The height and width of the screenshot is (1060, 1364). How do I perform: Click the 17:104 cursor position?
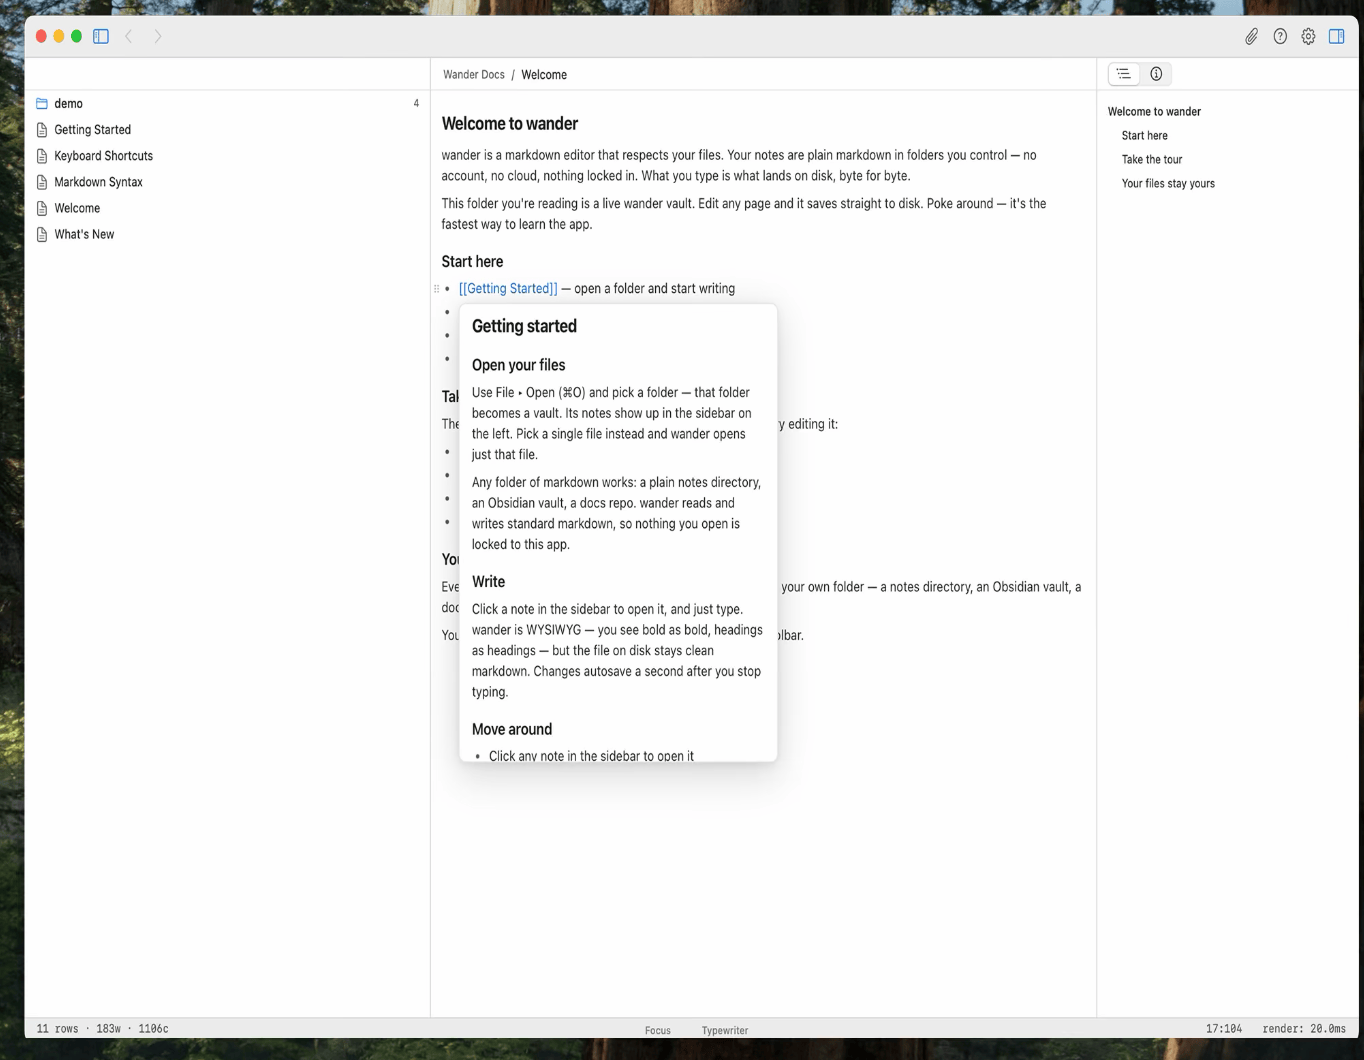pos(1224,1029)
